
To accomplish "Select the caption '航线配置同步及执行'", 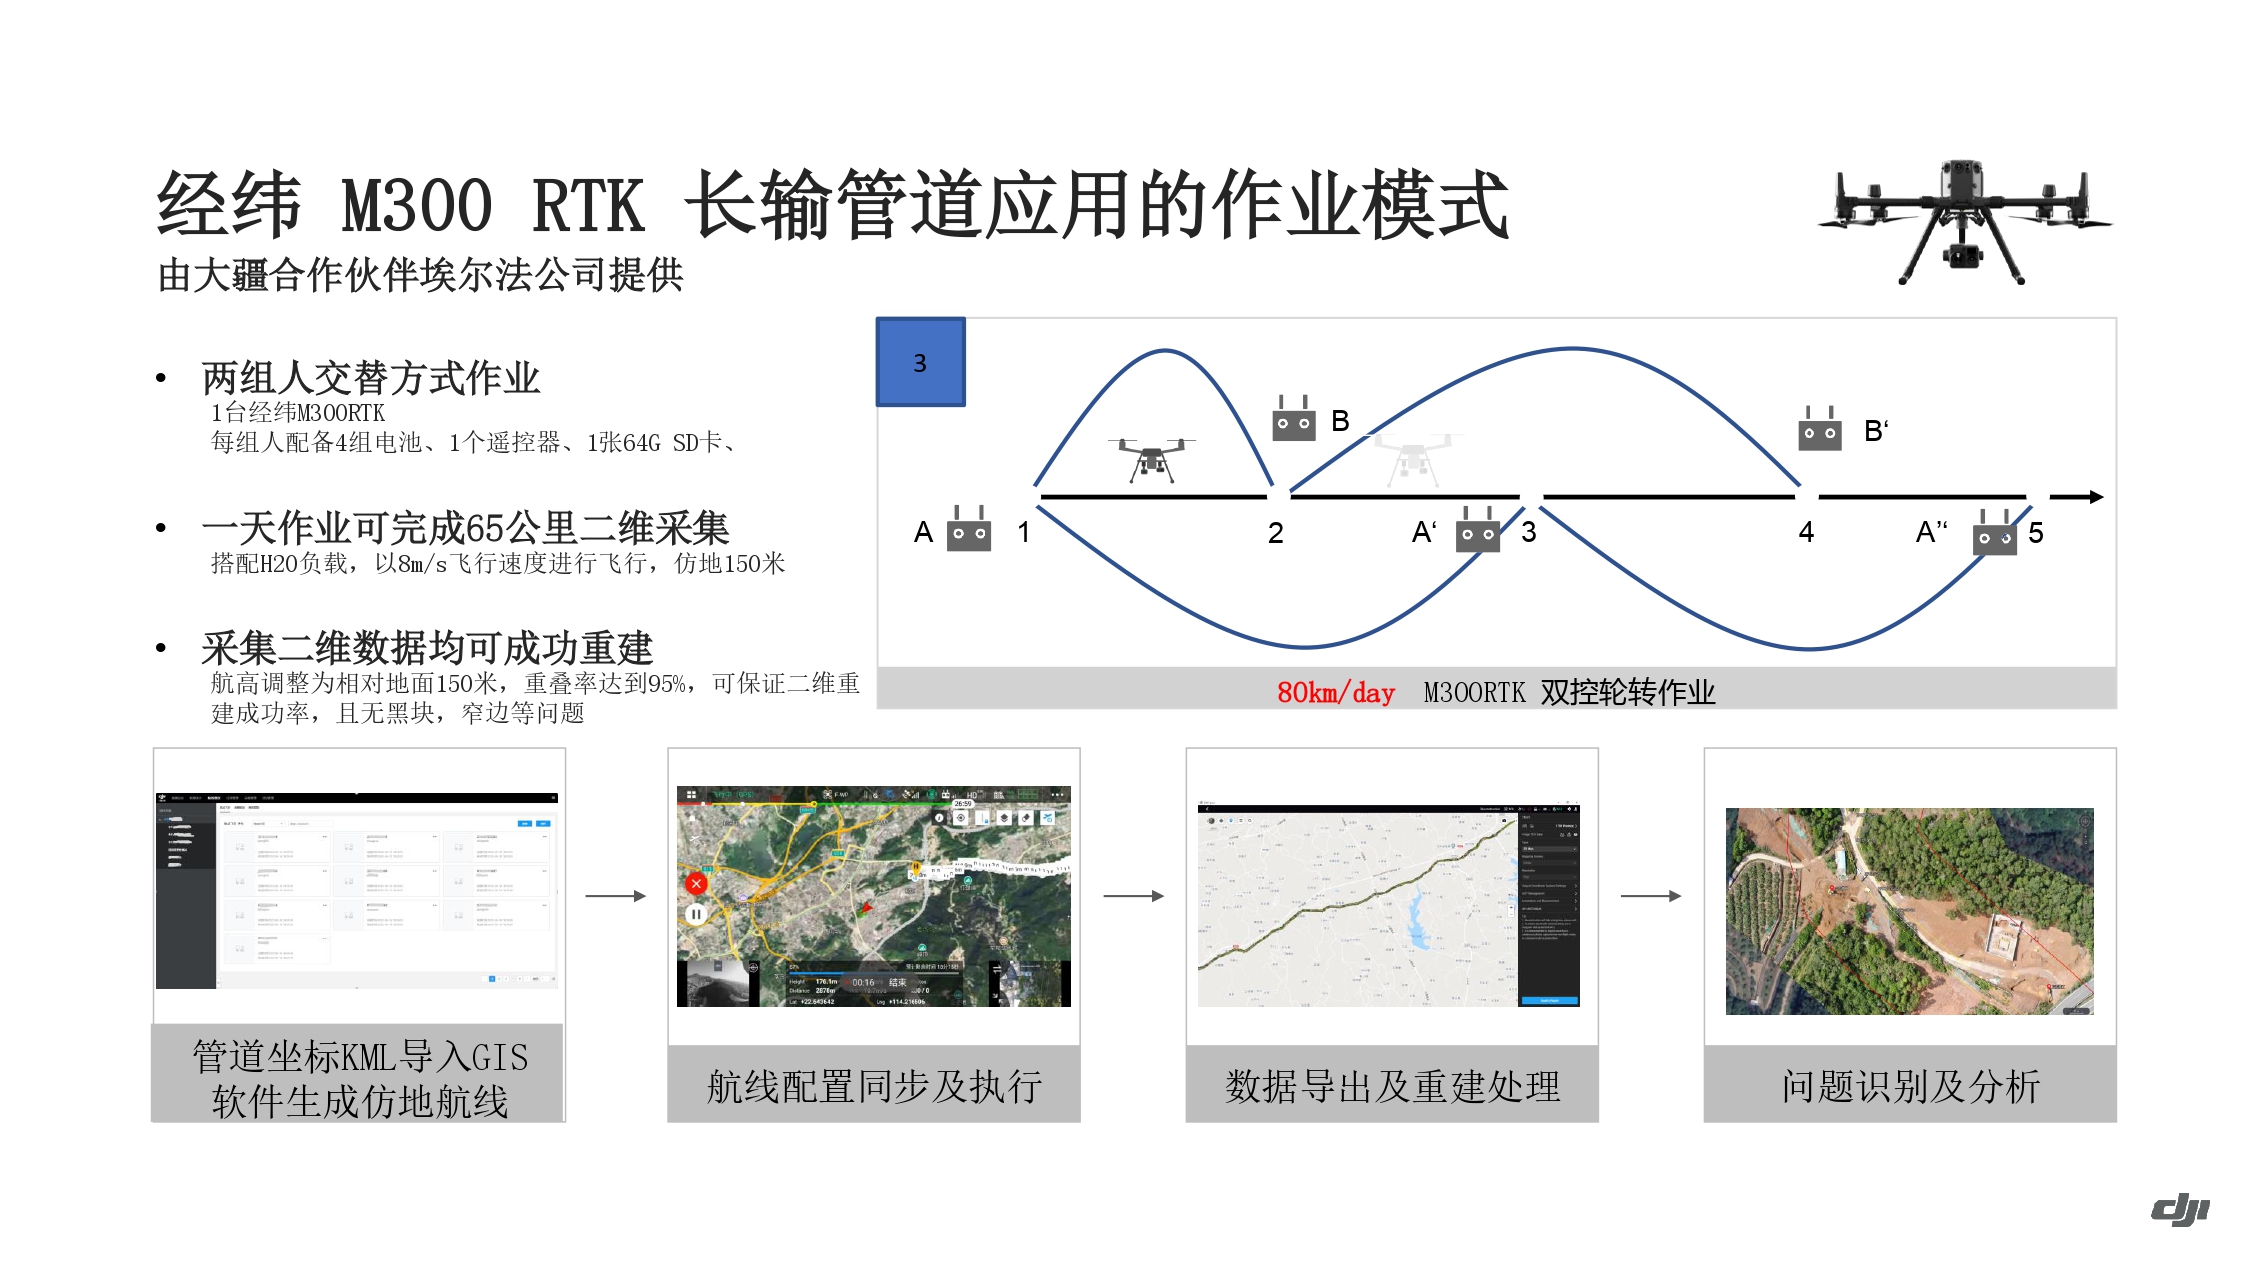I will [875, 1086].
